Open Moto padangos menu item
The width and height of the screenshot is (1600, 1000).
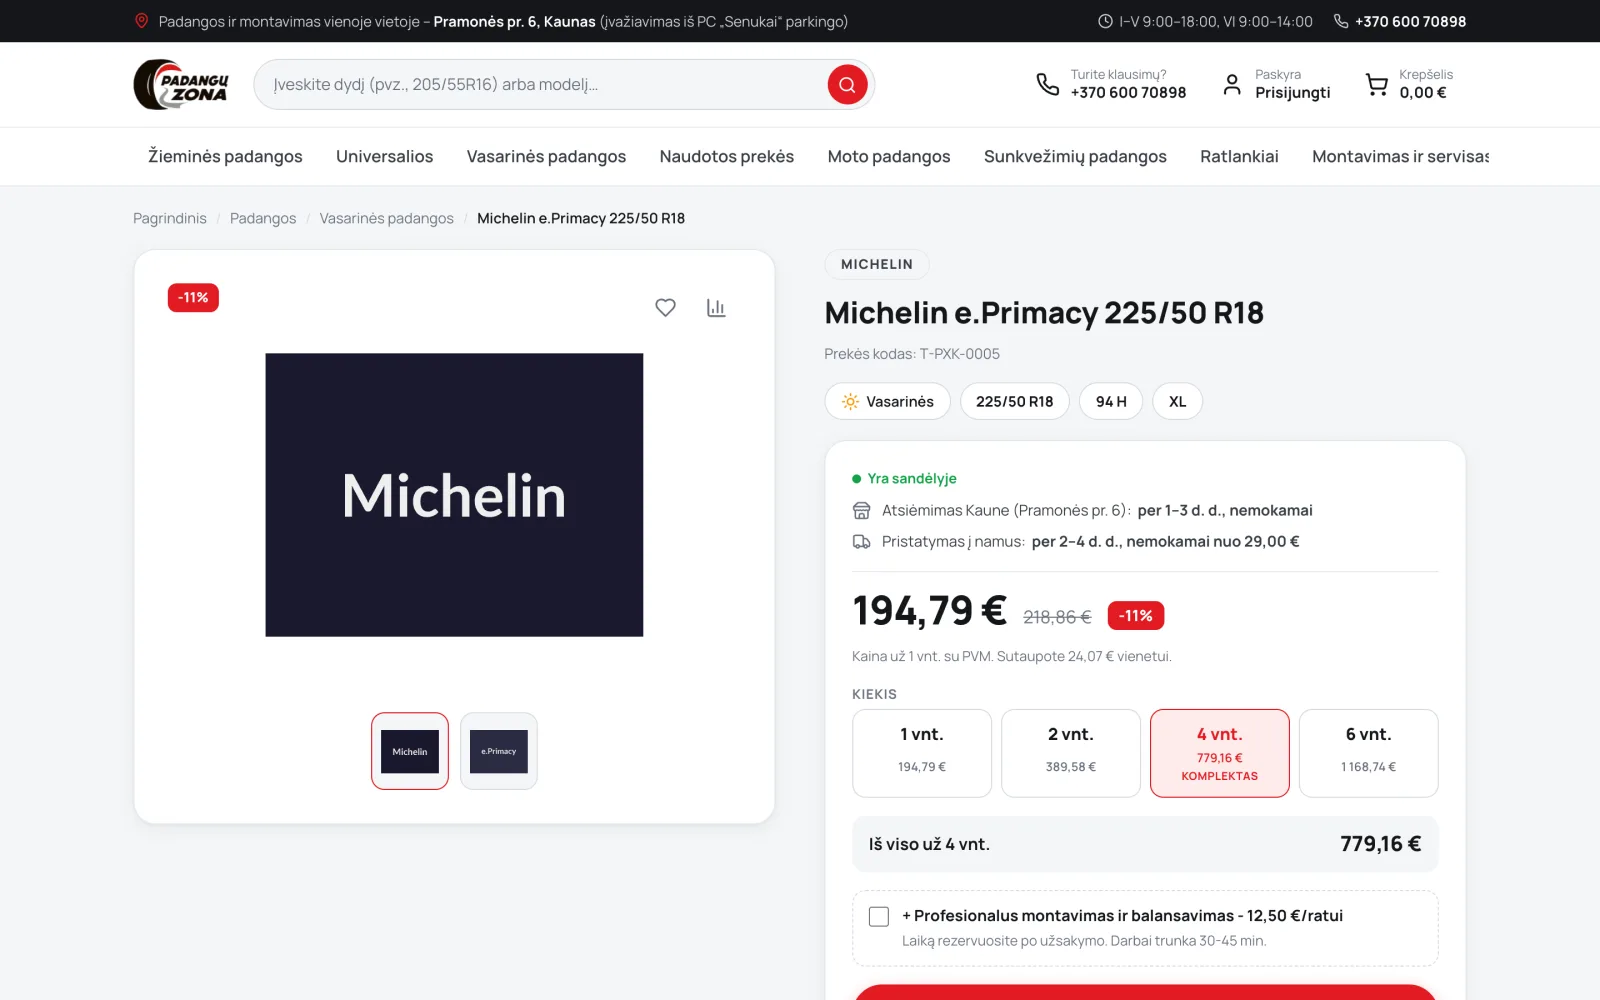point(889,156)
